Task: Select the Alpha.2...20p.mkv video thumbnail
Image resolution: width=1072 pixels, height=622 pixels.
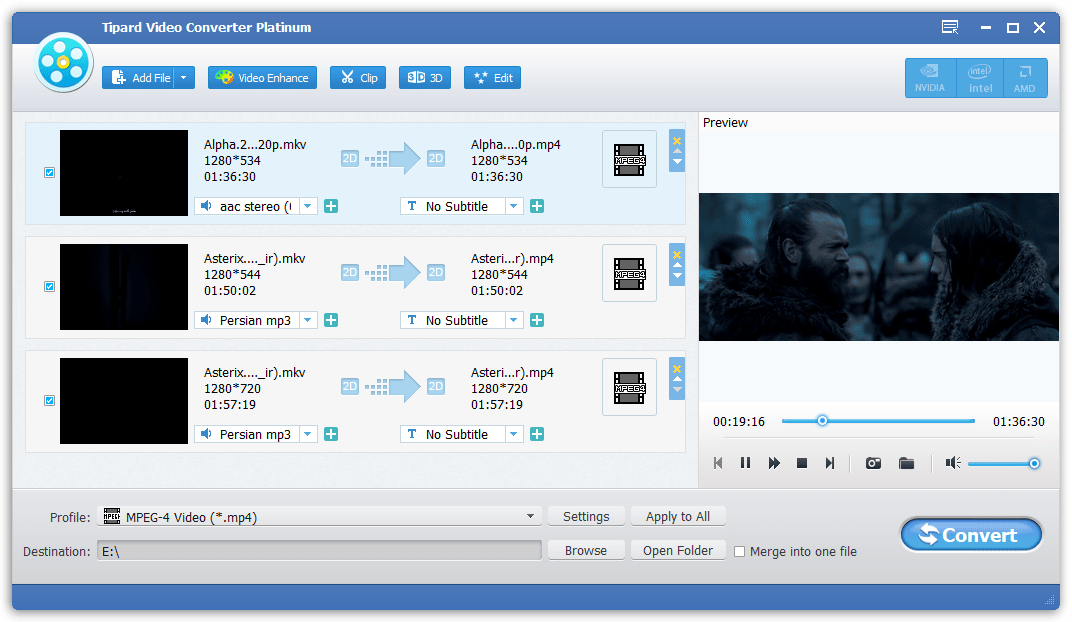Action: pyautogui.click(x=124, y=173)
